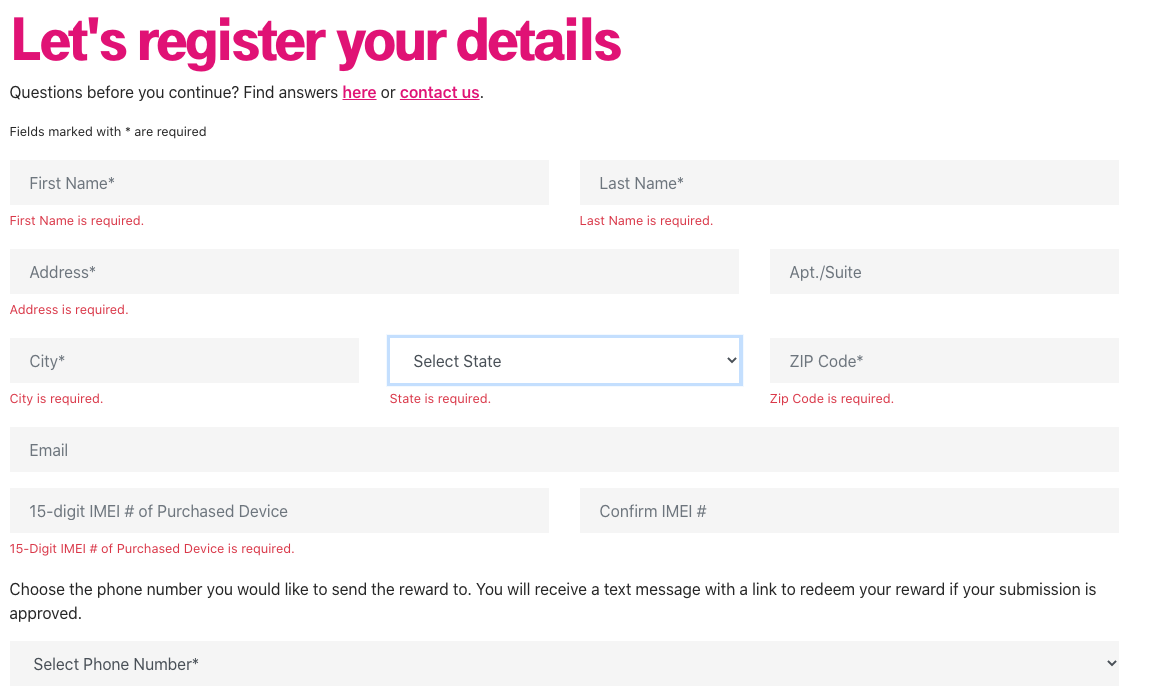Click the Email input field
This screenshot has height=697, width=1152.
tap(564, 450)
